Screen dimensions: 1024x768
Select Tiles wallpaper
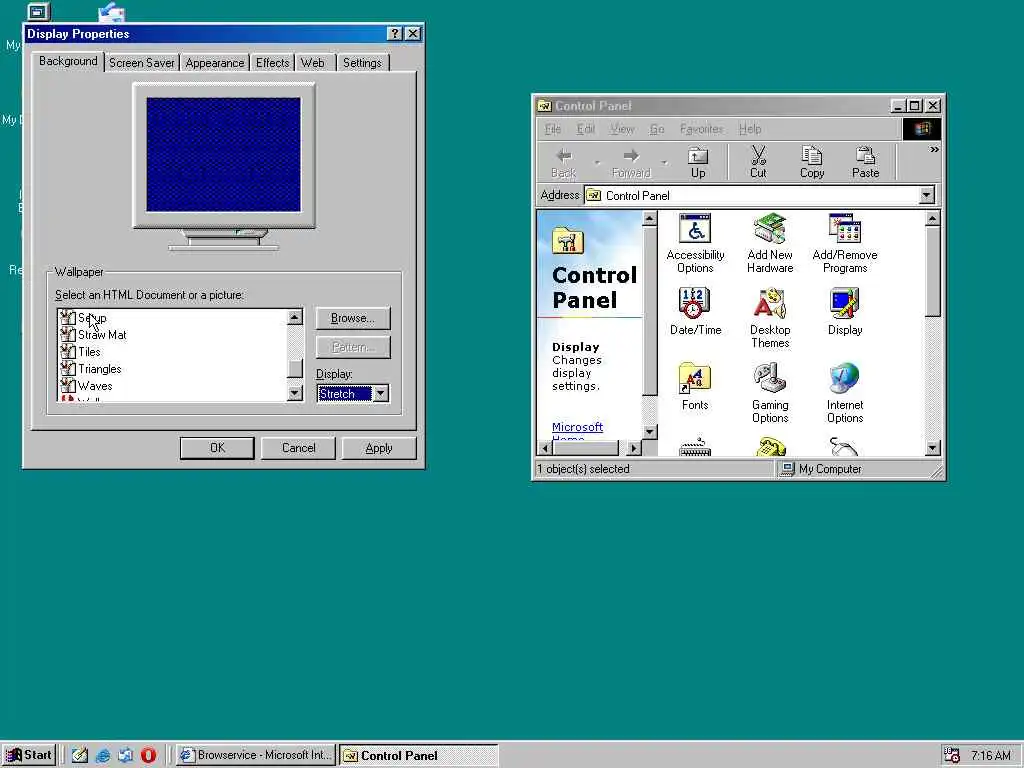[89, 352]
